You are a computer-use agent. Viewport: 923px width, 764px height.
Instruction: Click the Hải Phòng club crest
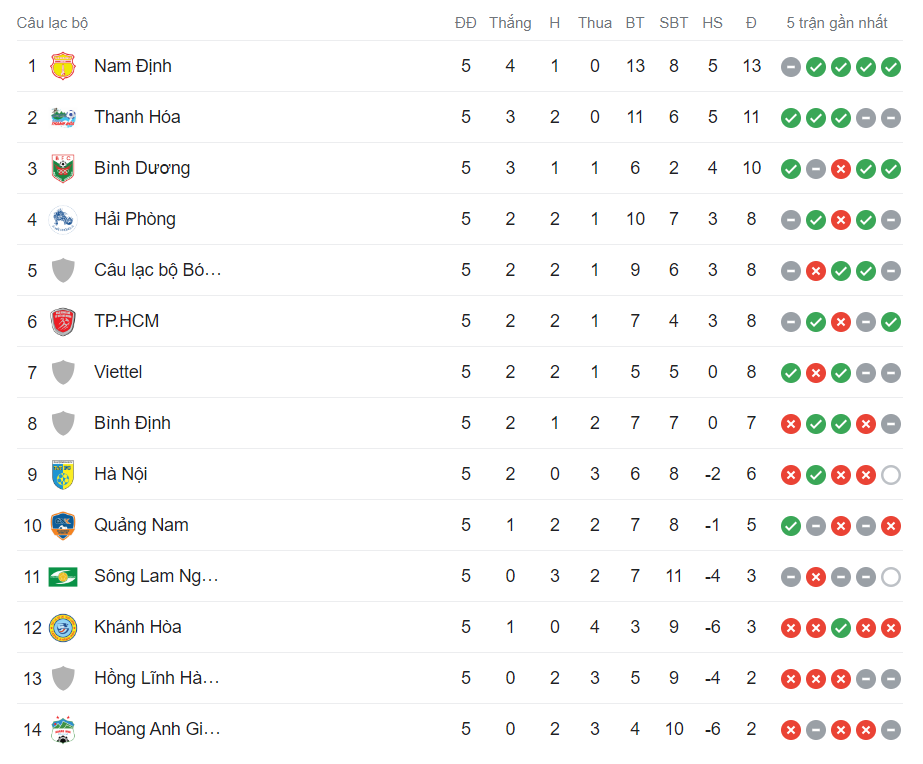[63, 219]
